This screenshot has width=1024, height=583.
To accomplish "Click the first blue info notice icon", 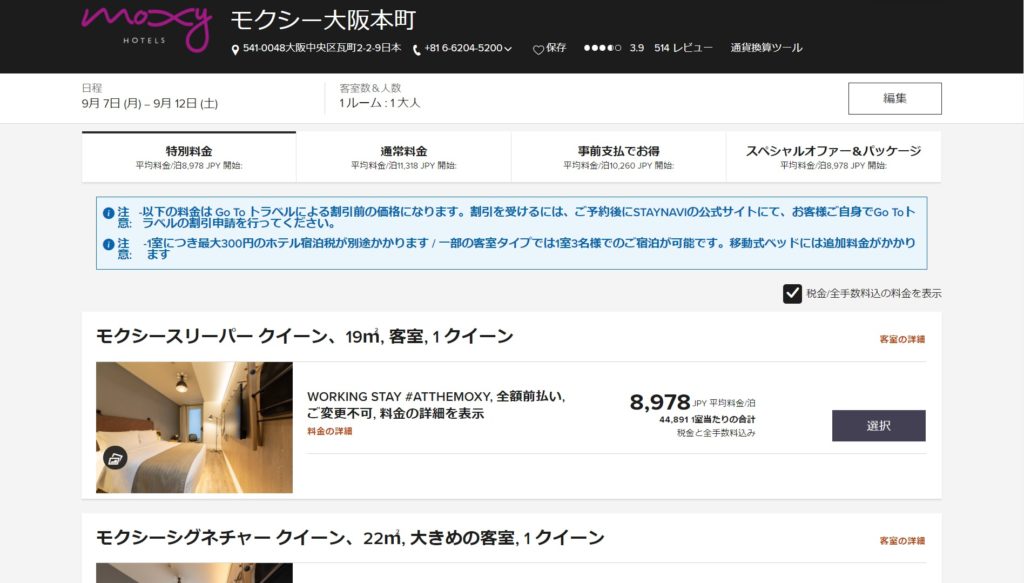I will 108,213.
